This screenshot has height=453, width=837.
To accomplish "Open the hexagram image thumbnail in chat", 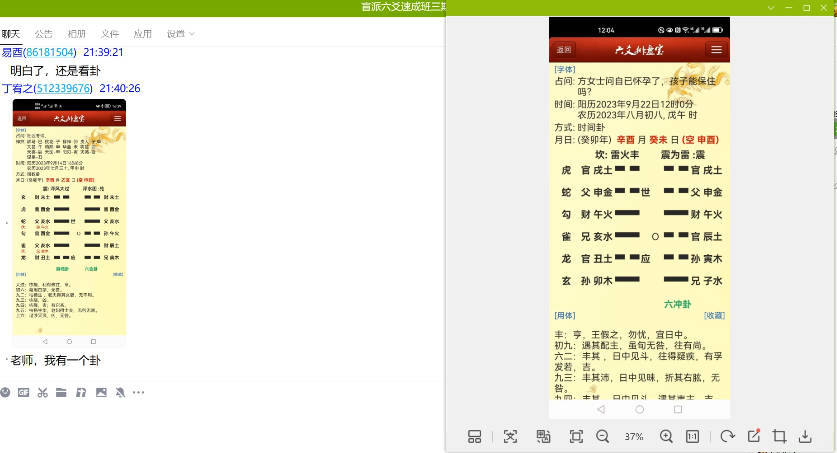I will 69,217.
